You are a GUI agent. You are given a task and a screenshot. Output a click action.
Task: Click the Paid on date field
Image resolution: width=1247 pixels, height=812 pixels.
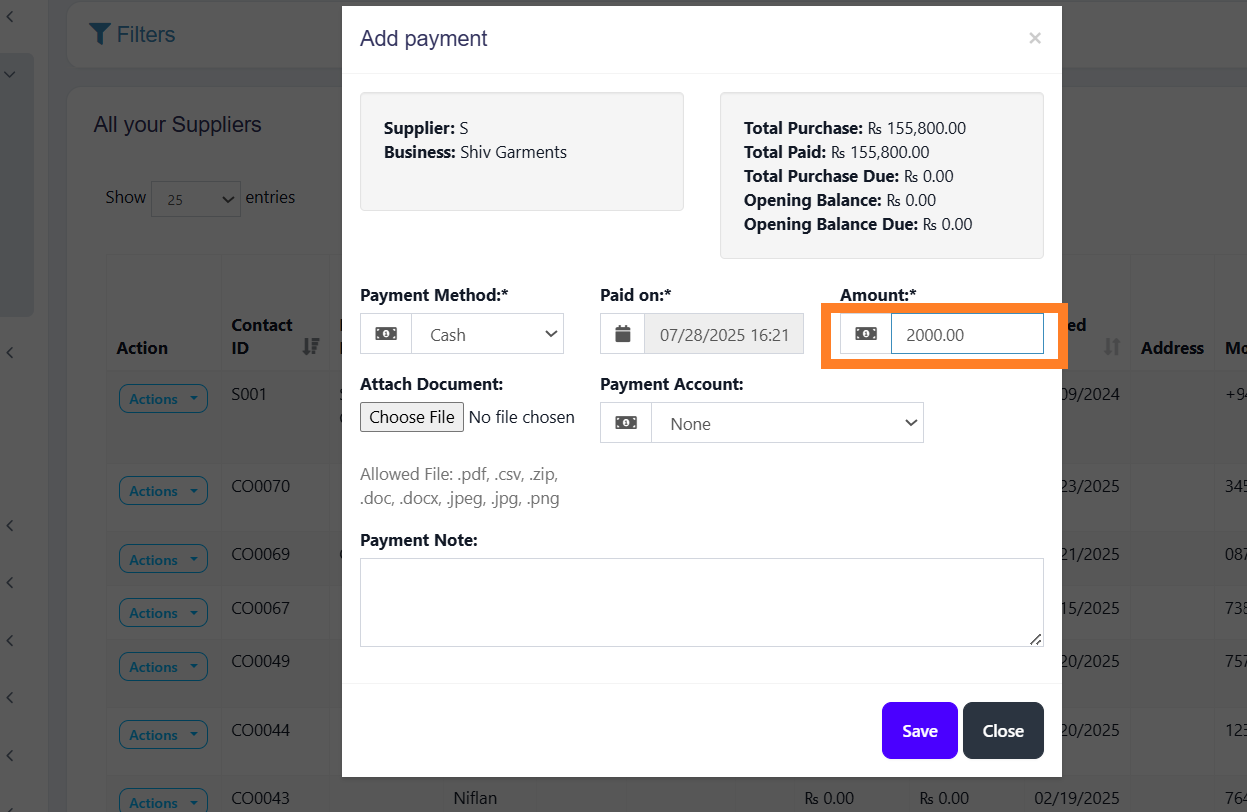click(x=724, y=334)
